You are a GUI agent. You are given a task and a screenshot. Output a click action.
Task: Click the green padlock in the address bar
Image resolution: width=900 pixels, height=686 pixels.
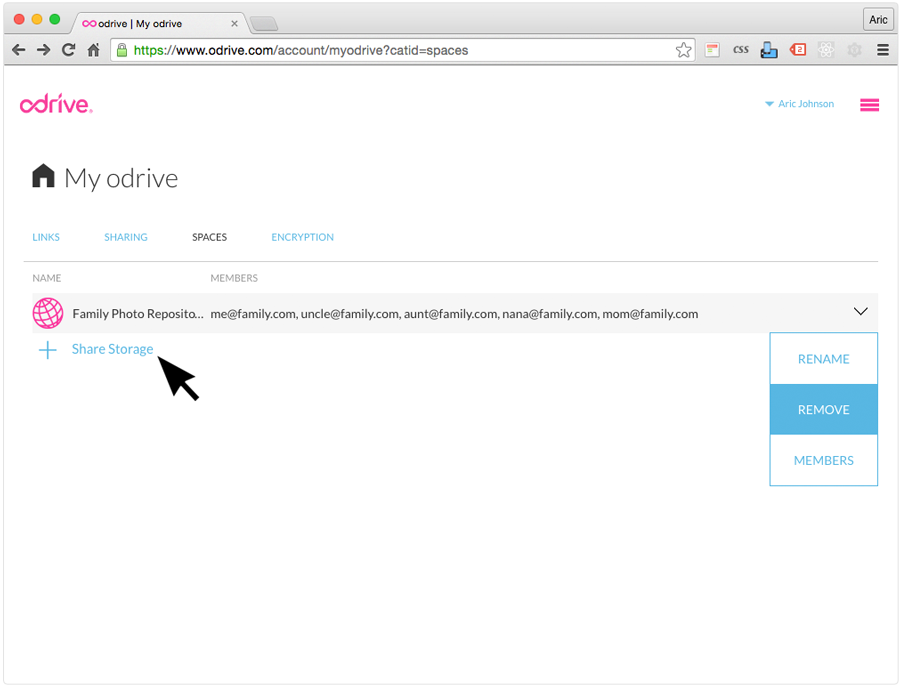[122, 50]
